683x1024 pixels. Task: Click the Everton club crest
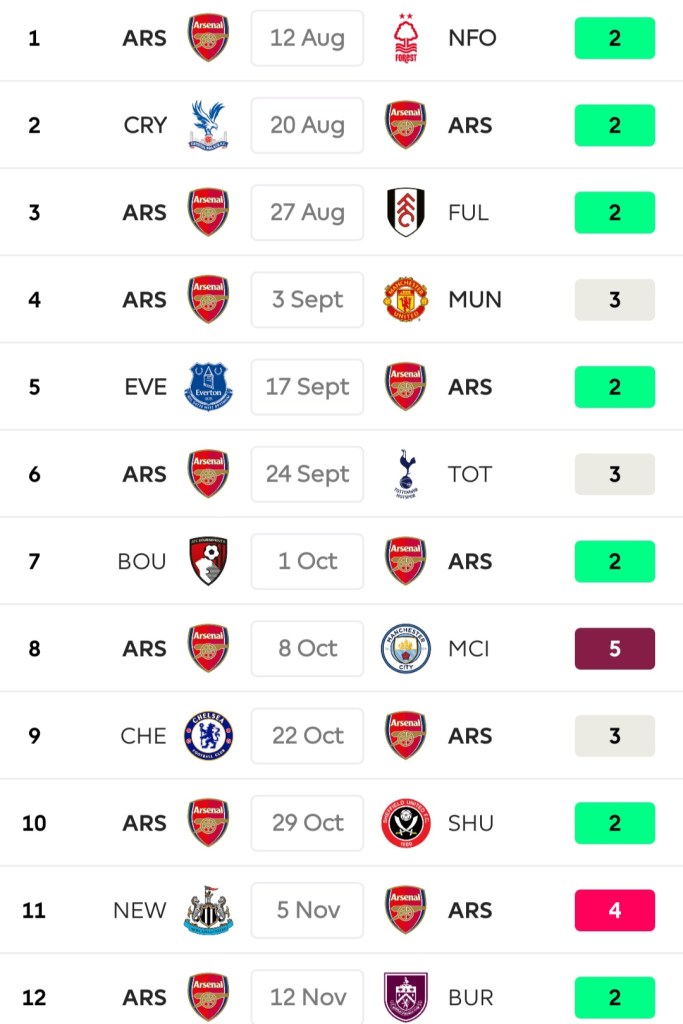[208, 386]
